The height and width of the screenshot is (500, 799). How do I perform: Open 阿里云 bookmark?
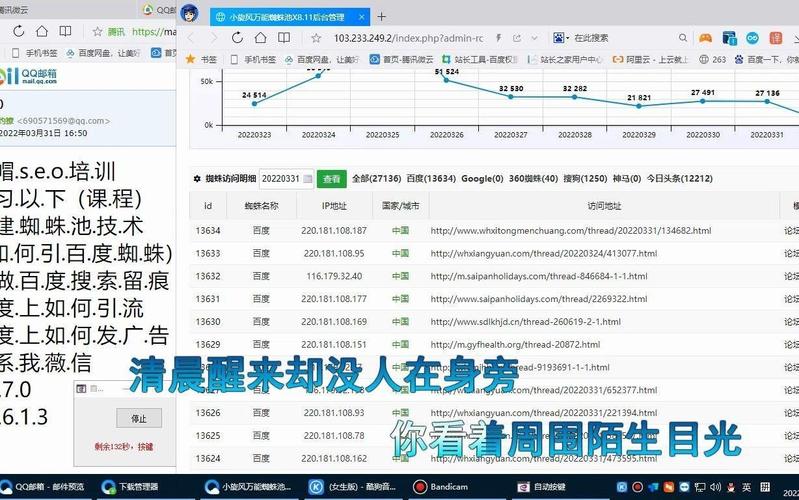pyautogui.click(x=650, y=59)
